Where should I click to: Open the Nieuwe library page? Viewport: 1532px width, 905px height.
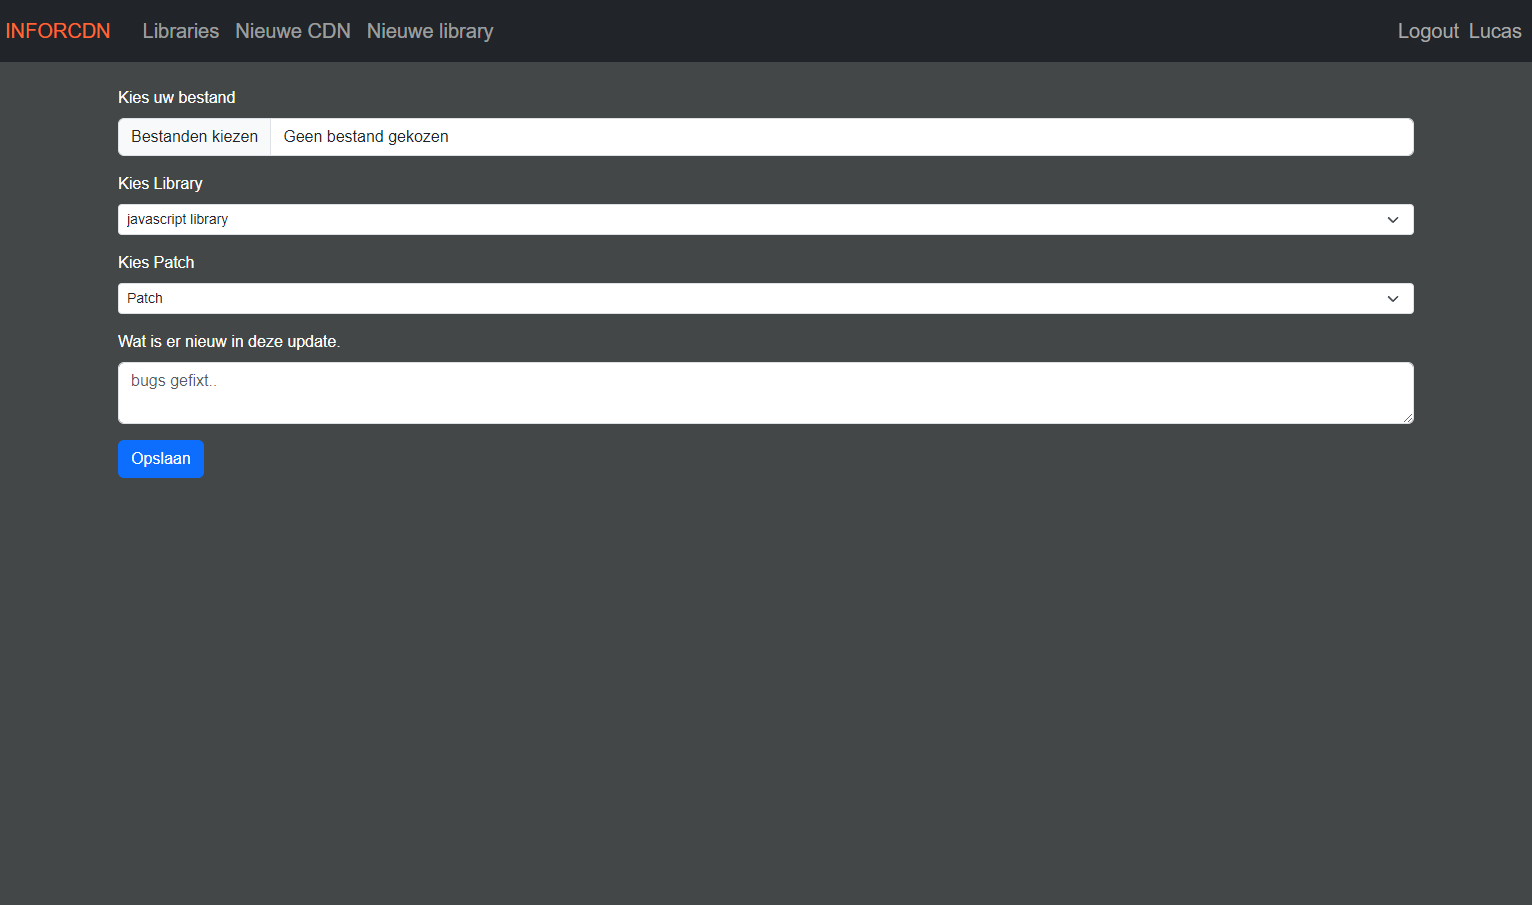[x=429, y=31]
